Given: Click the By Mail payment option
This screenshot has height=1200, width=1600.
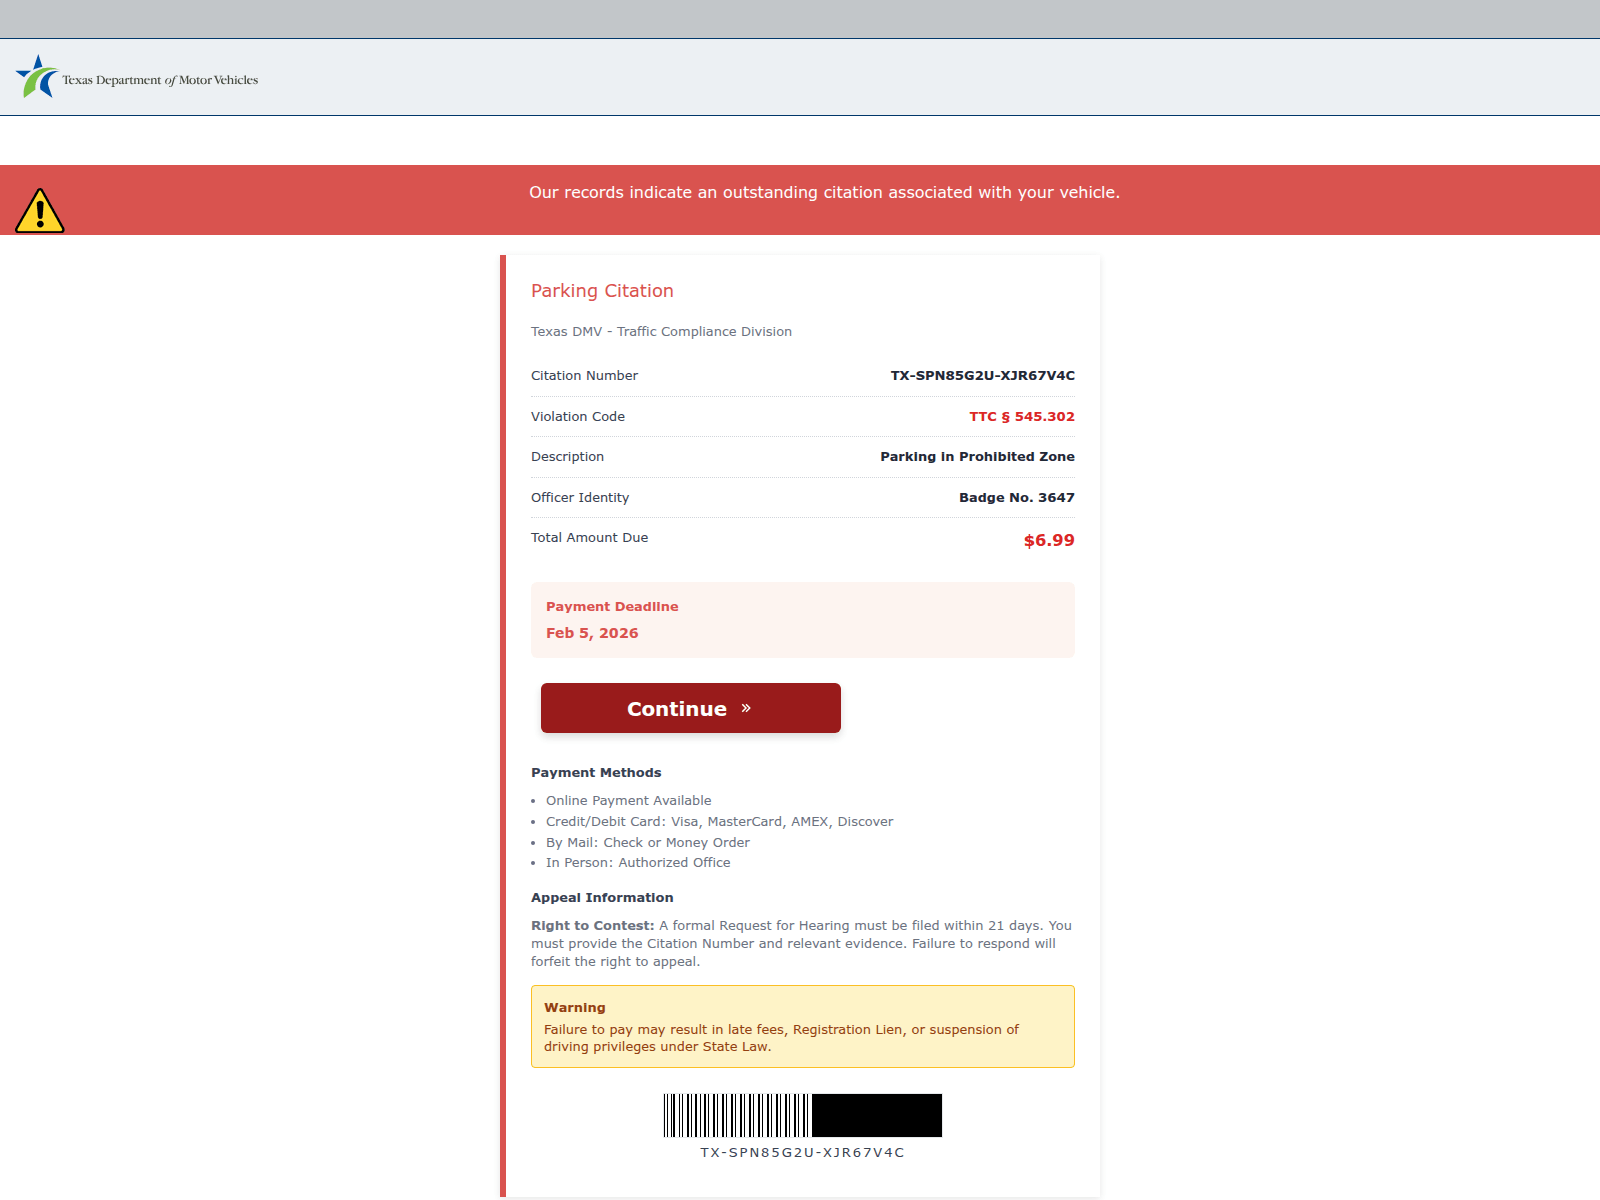Looking at the screenshot, I should (647, 842).
